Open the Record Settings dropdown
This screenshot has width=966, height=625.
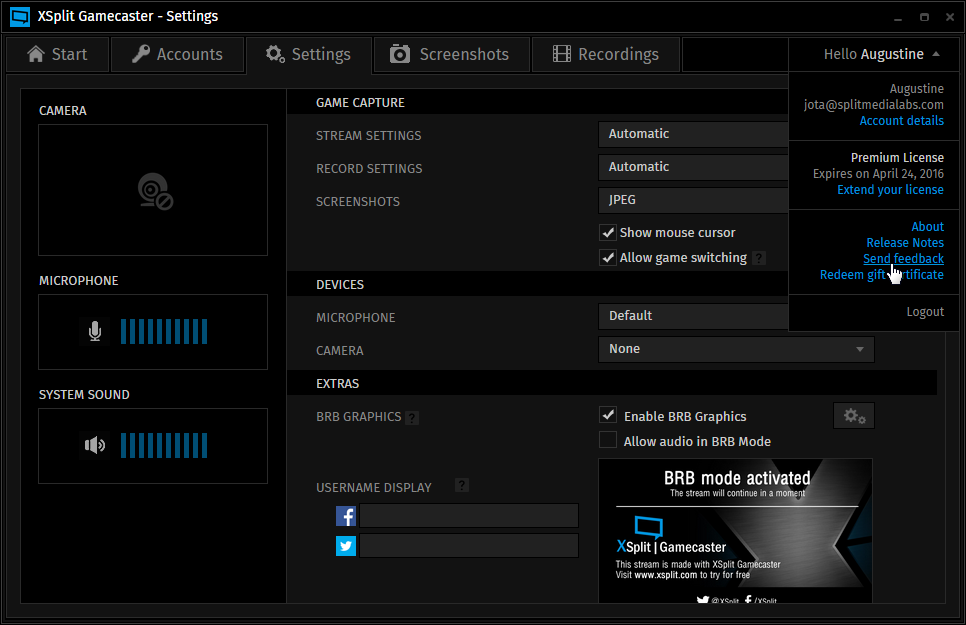coord(693,167)
